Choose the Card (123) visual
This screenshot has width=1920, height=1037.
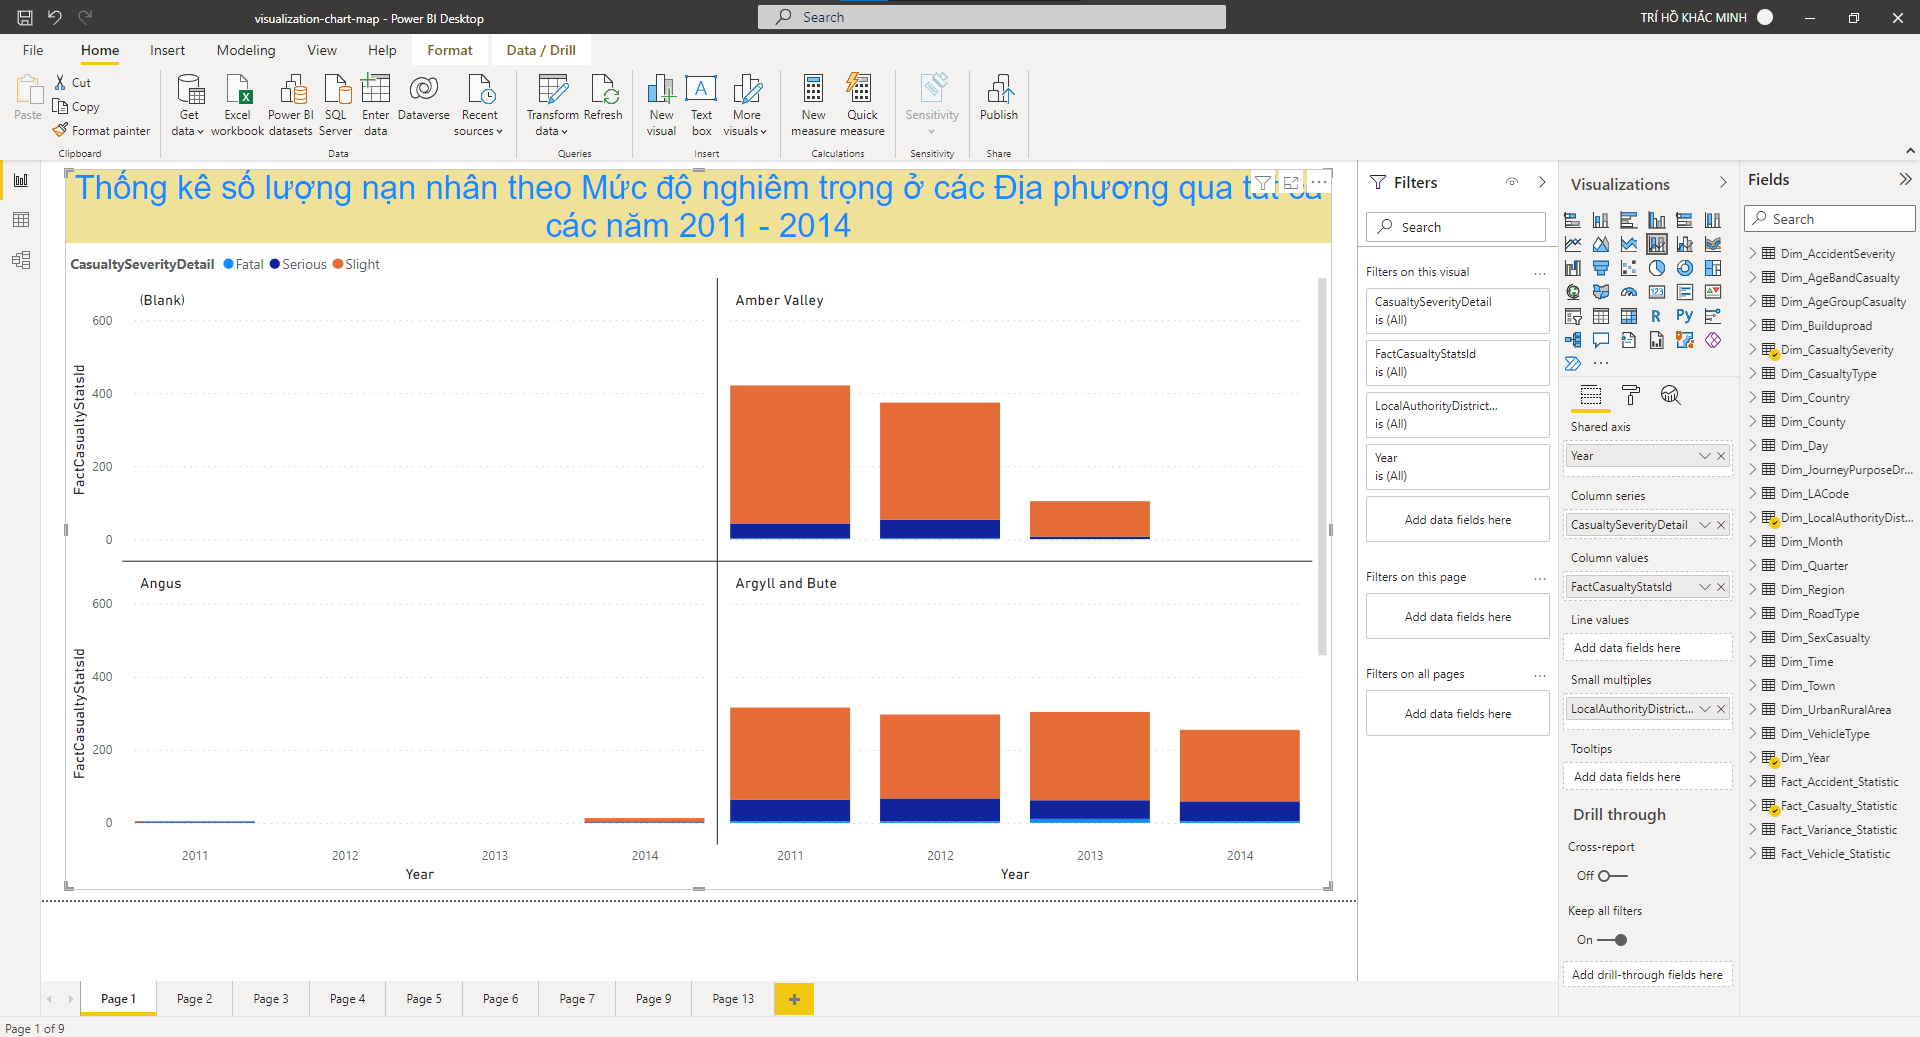tap(1657, 292)
